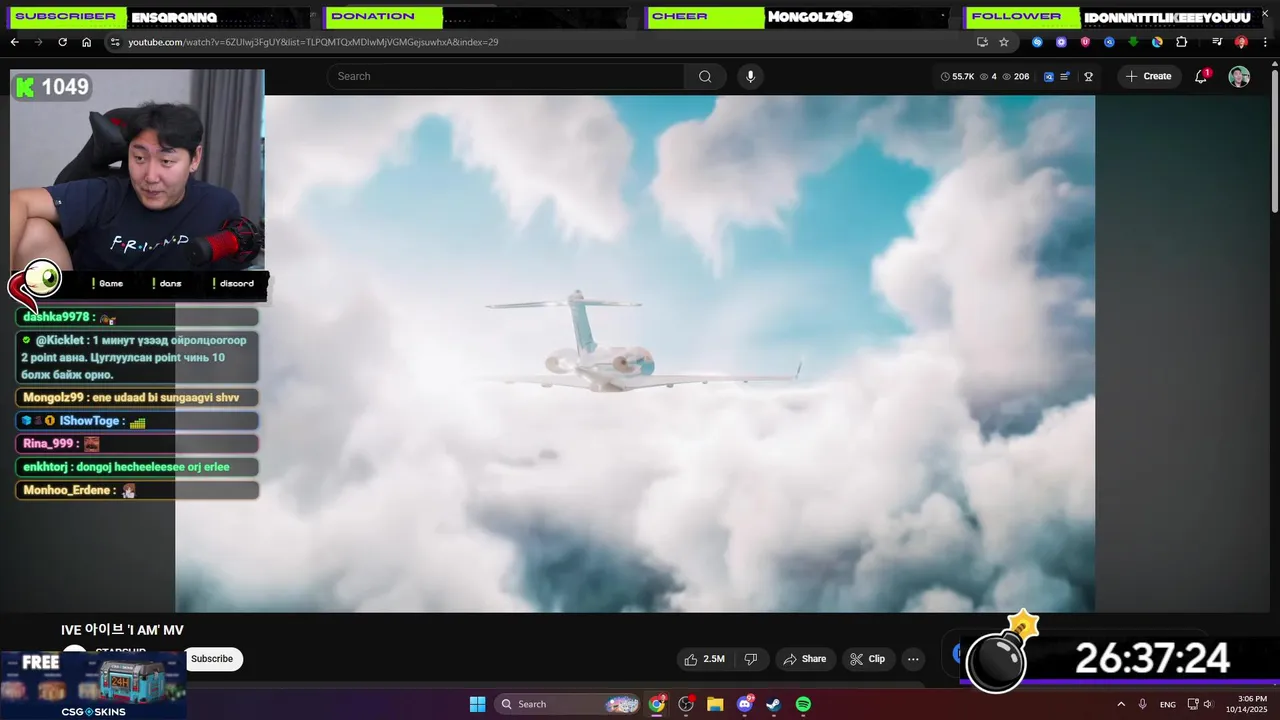Click the 55.7K clock stat

[957, 76]
